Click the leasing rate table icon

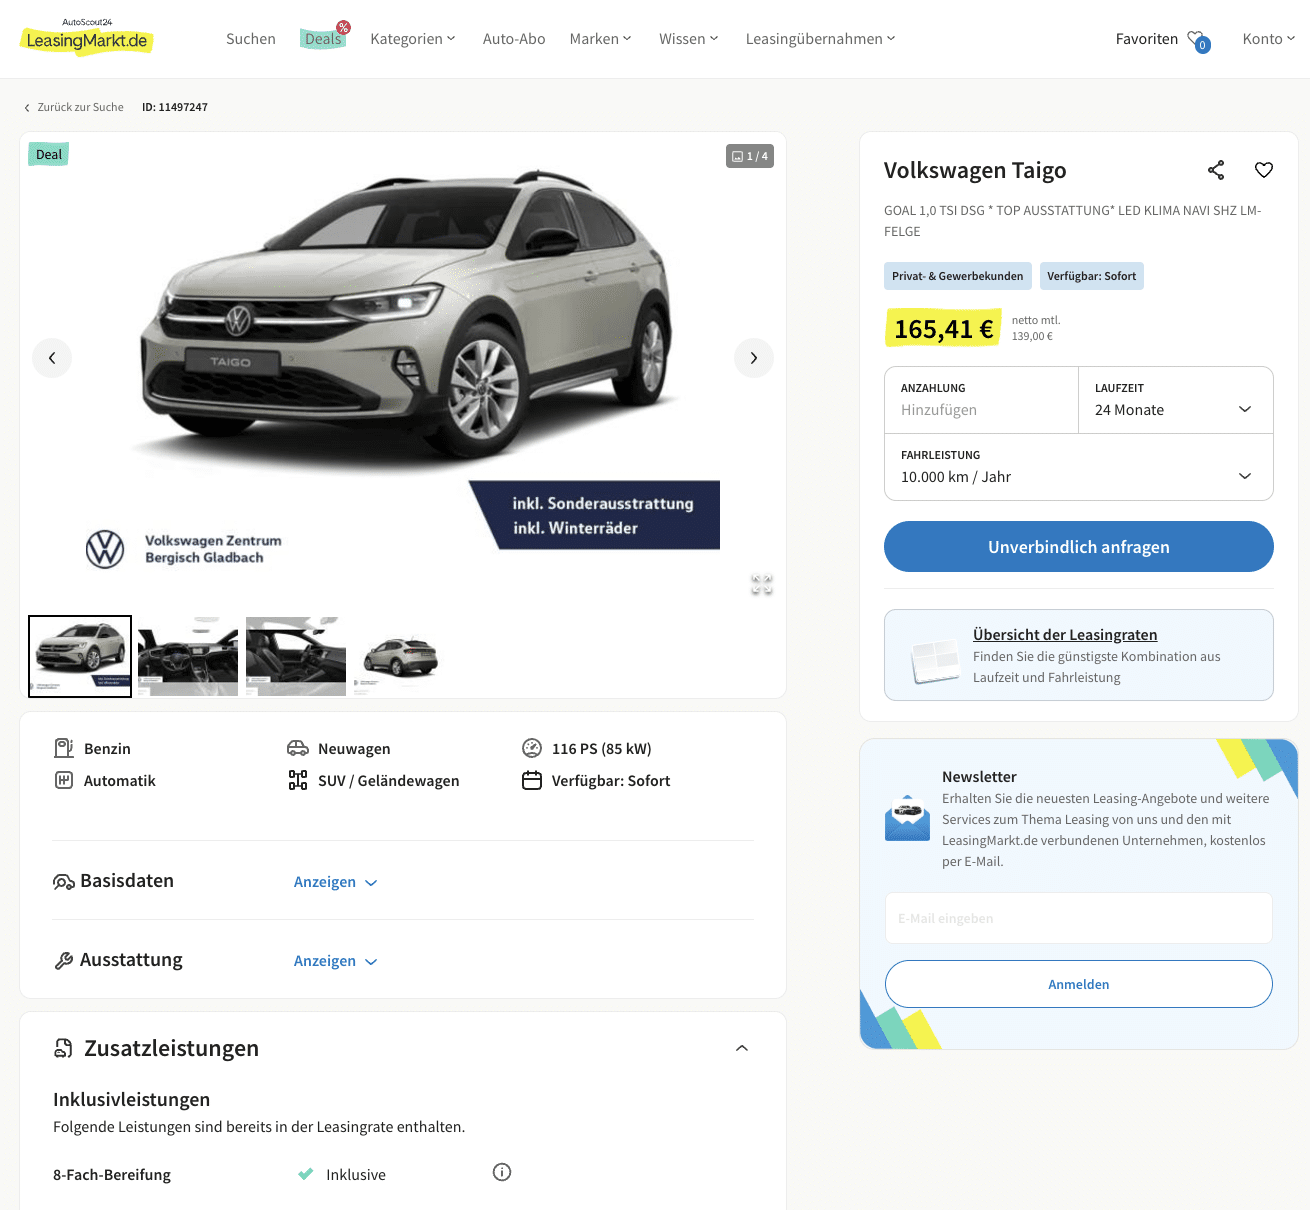click(935, 661)
